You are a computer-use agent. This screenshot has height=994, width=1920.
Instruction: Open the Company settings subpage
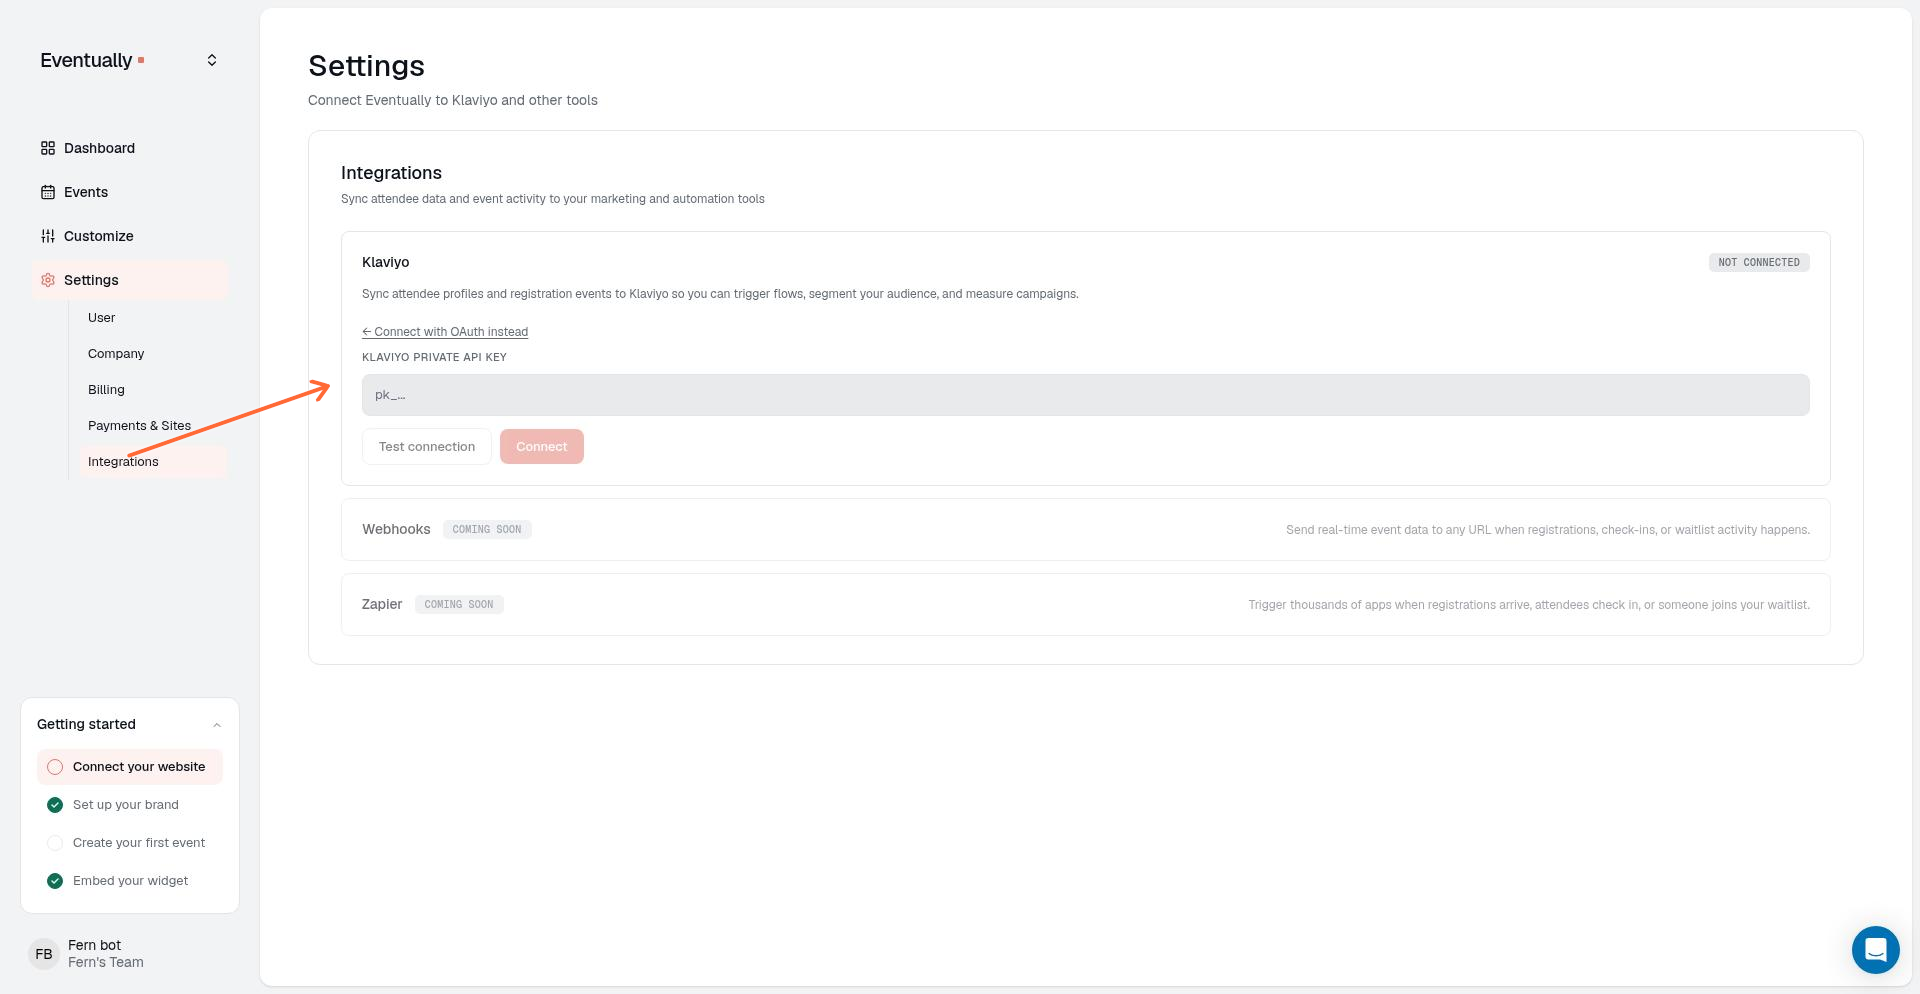[153, 354]
